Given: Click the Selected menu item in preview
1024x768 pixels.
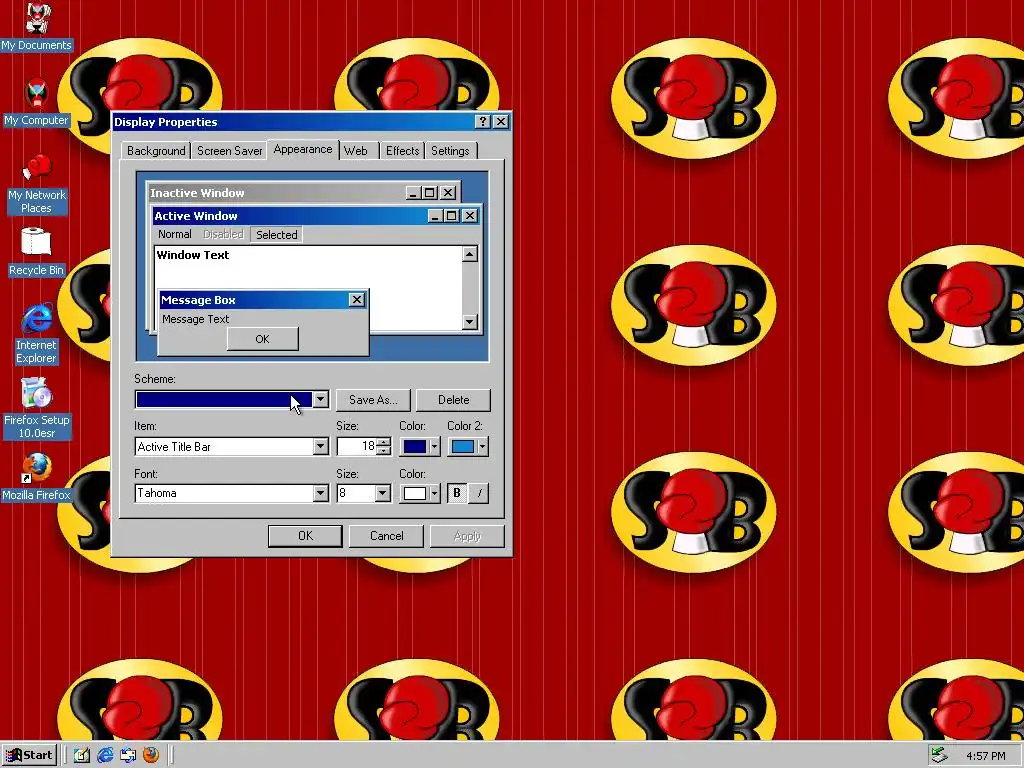Looking at the screenshot, I should [276, 234].
